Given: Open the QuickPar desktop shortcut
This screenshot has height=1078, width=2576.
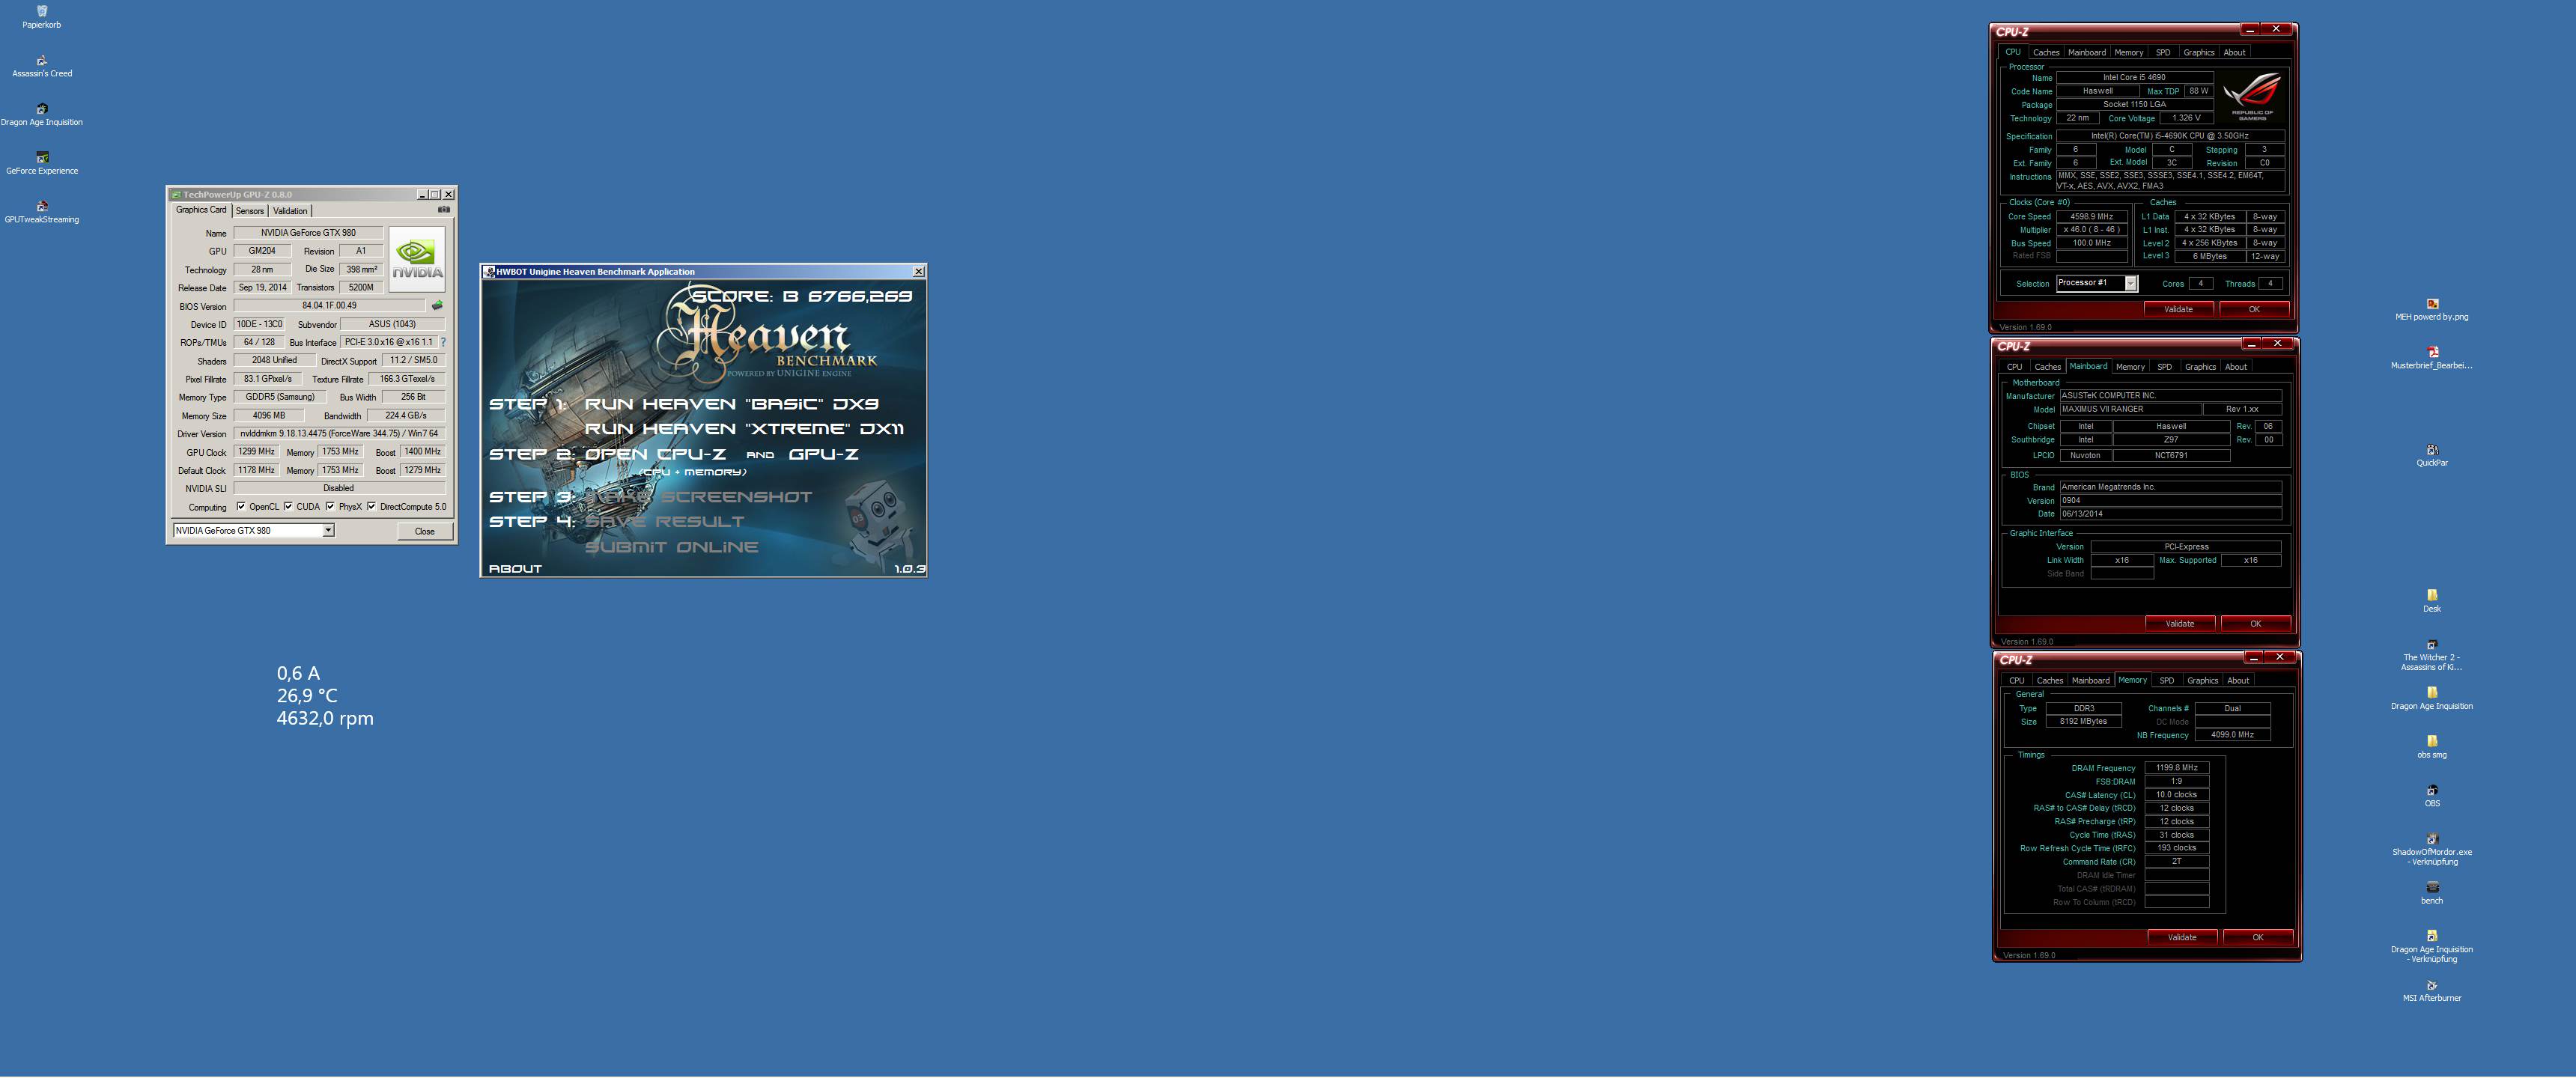Looking at the screenshot, I should (x=2432, y=450).
